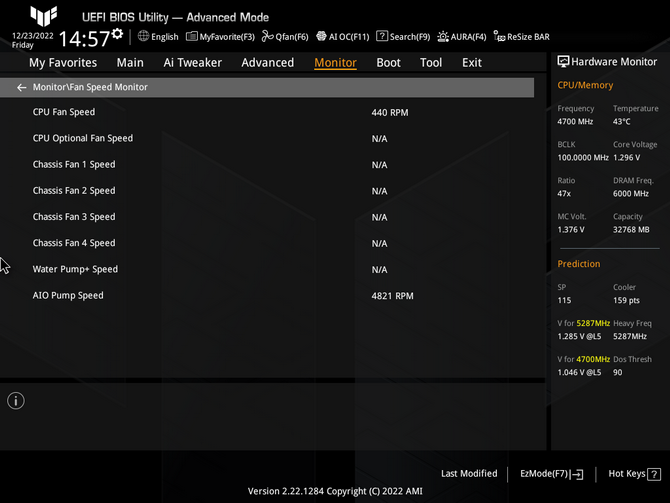
Task: Click the info circle icon in help area
Action: pos(16,401)
